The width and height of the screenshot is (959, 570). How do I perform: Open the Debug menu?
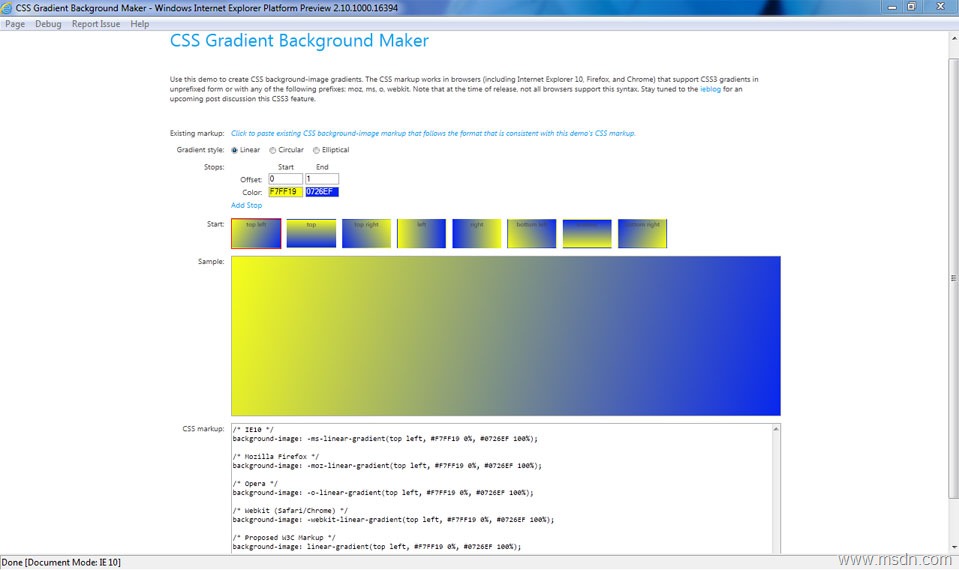pos(48,24)
